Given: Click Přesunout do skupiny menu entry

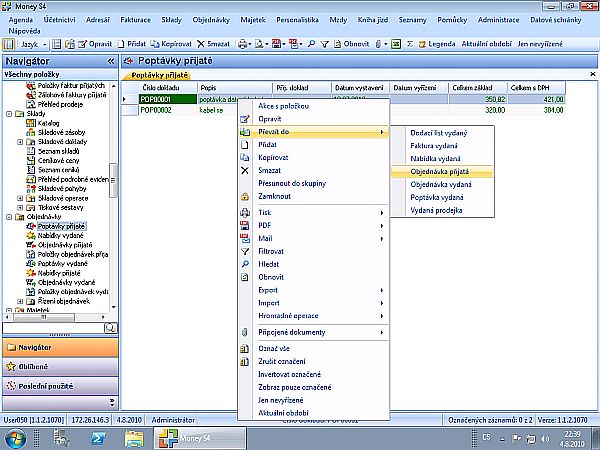Looking at the screenshot, I should click(x=292, y=183).
